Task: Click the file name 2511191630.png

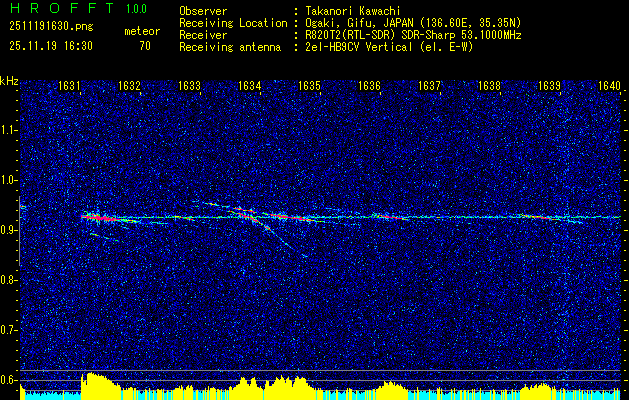Action: [51, 26]
